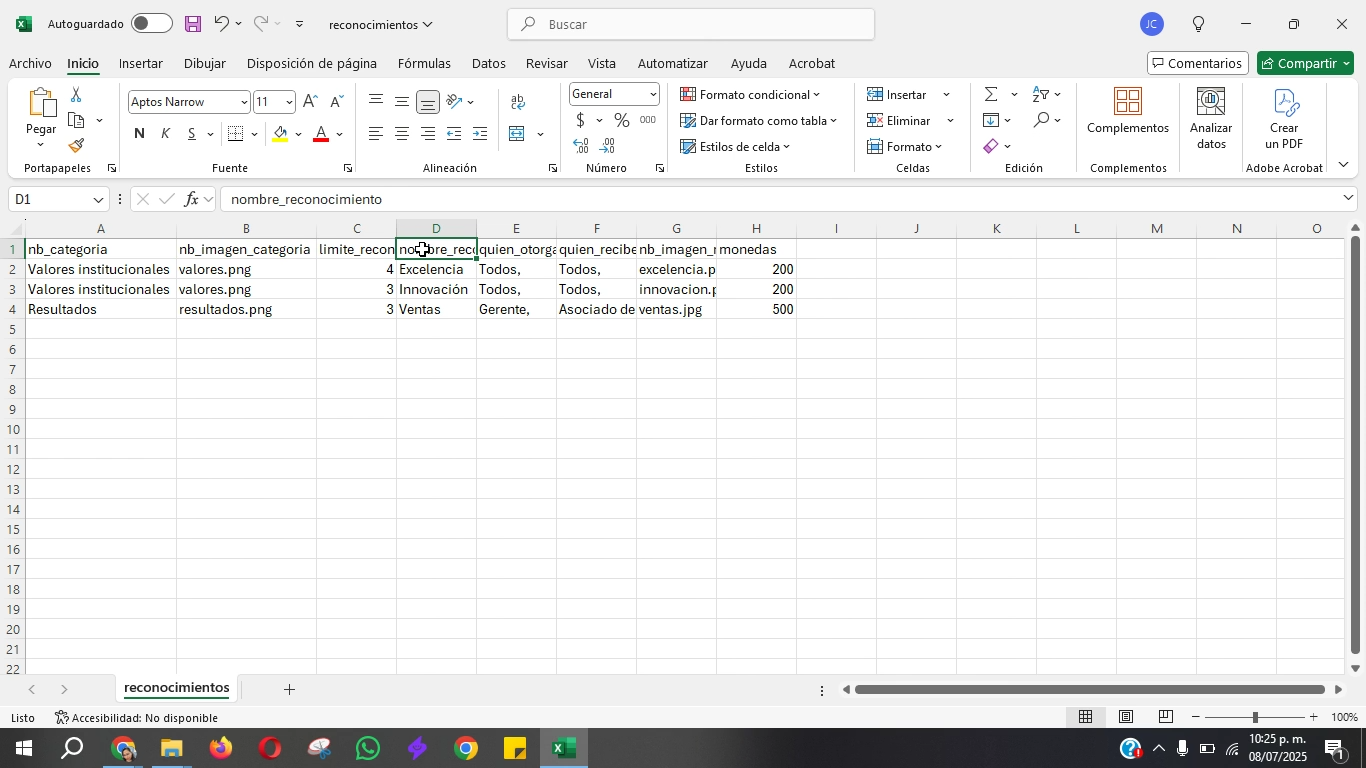Add a new sheet with plus

tap(289, 689)
